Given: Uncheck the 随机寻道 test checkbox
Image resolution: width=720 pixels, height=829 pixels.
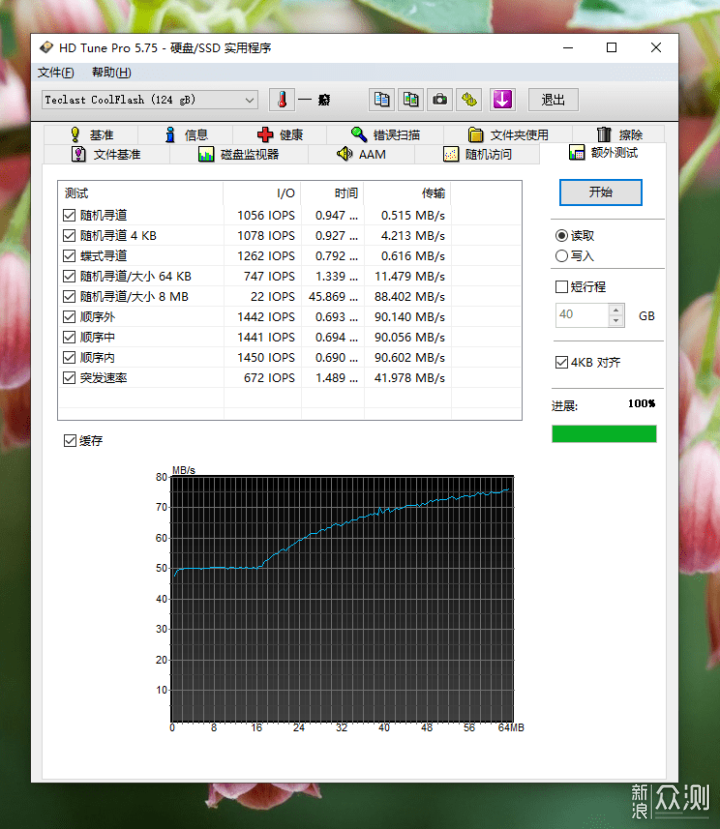Looking at the screenshot, I should (69, 215).
